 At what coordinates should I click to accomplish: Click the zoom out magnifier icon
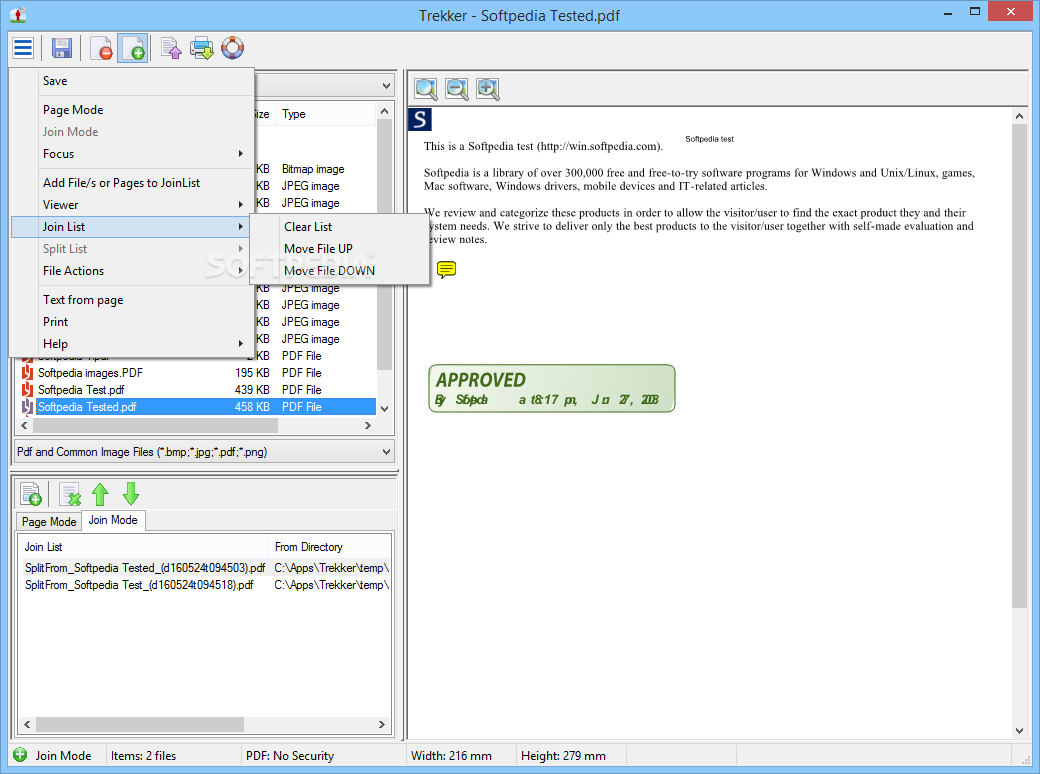[x=457, y=89]
